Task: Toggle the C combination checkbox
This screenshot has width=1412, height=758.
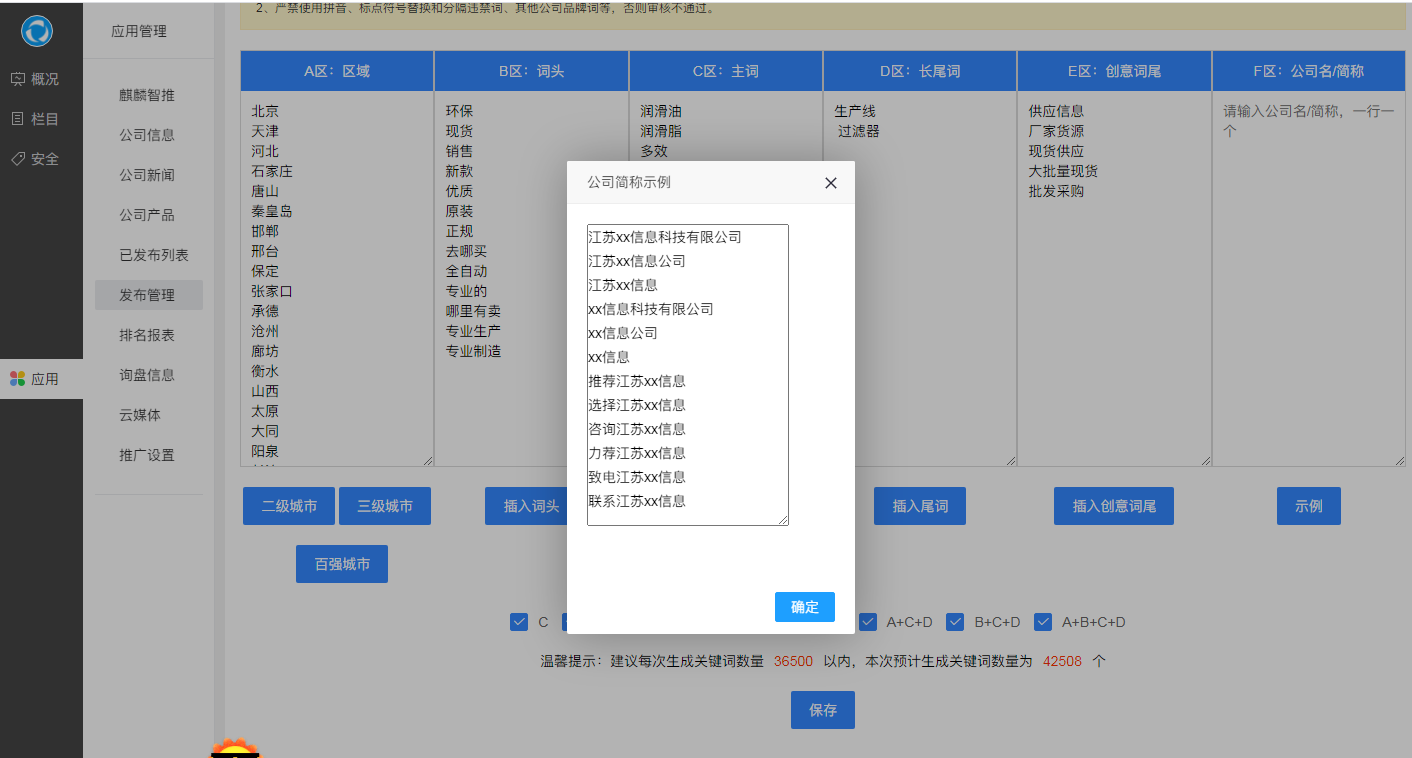Action: click(519, 622)
